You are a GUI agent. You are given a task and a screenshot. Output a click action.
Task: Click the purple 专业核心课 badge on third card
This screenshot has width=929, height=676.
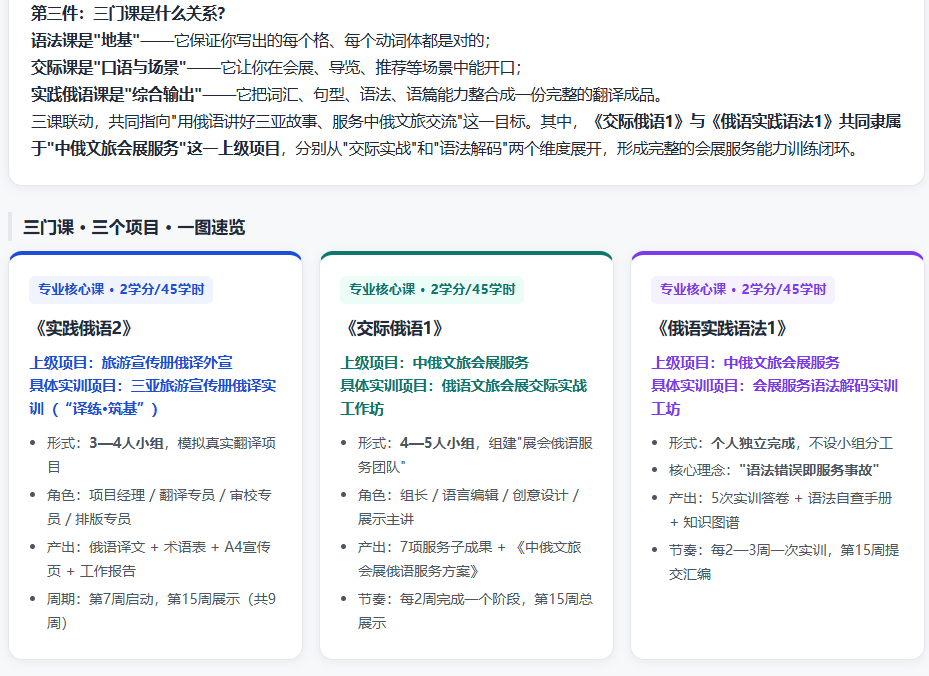coord(743,290)
